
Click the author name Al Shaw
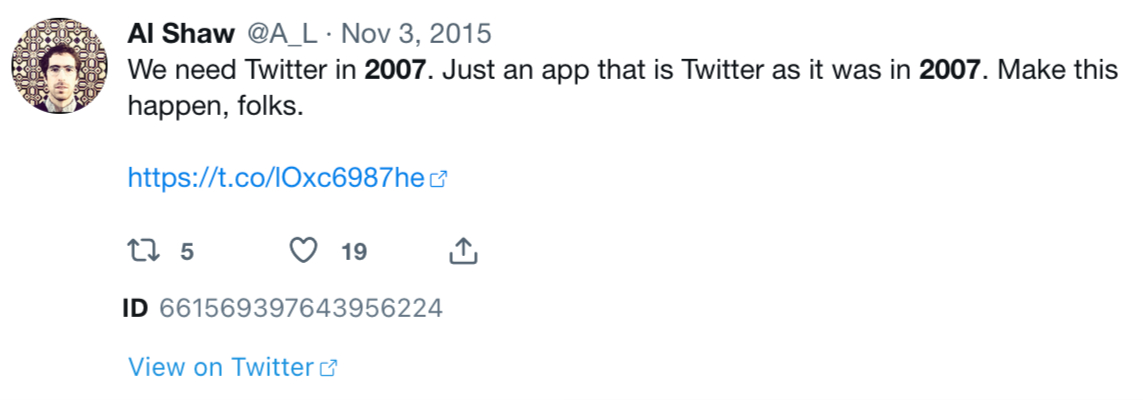(x=181, y=34)
